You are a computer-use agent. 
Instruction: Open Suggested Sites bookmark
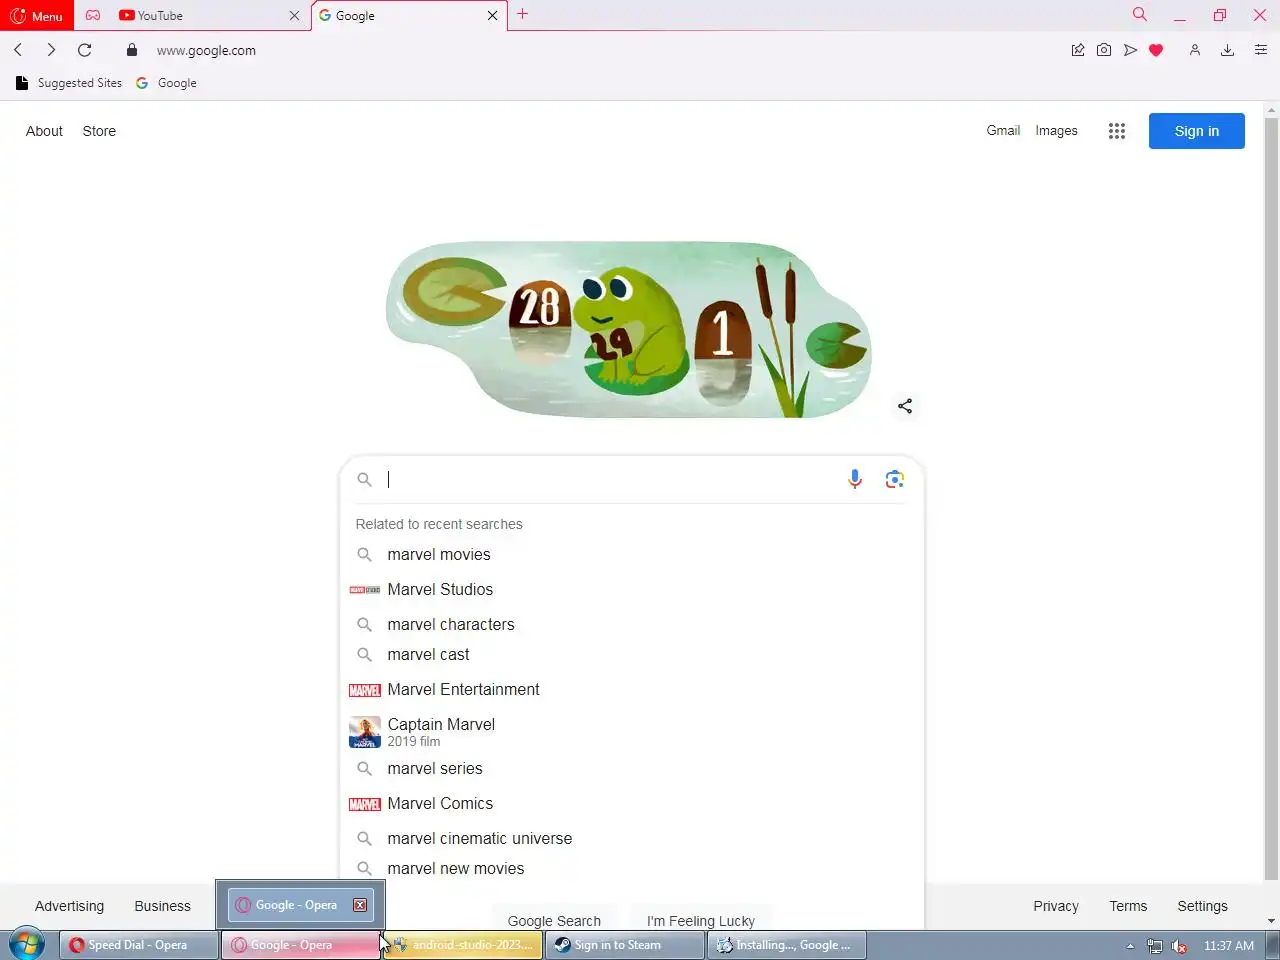coord(69,83)
